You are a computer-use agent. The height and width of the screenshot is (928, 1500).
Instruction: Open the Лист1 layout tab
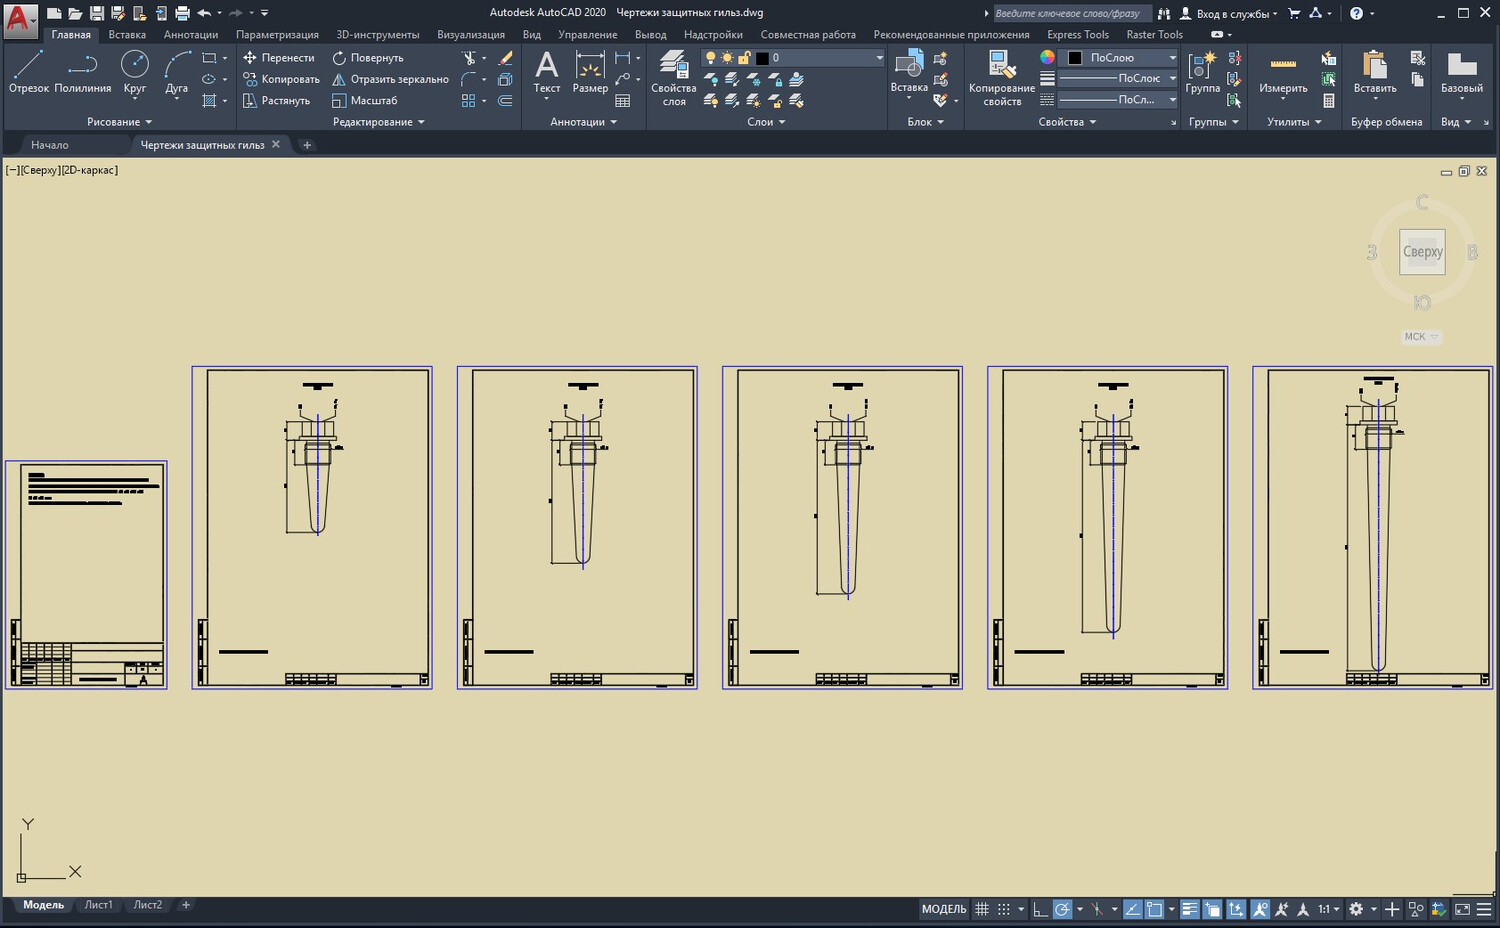98,905
